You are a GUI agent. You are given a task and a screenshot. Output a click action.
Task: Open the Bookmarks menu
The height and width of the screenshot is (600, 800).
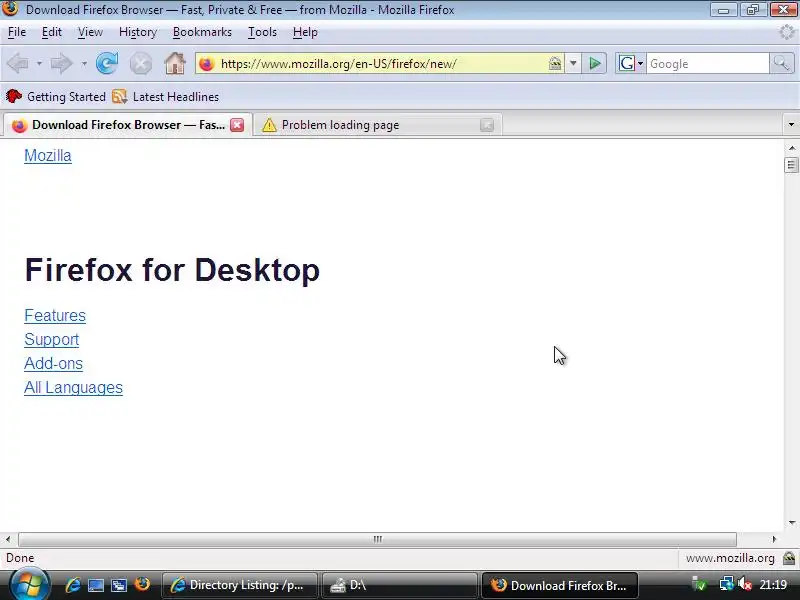[202, 32]
